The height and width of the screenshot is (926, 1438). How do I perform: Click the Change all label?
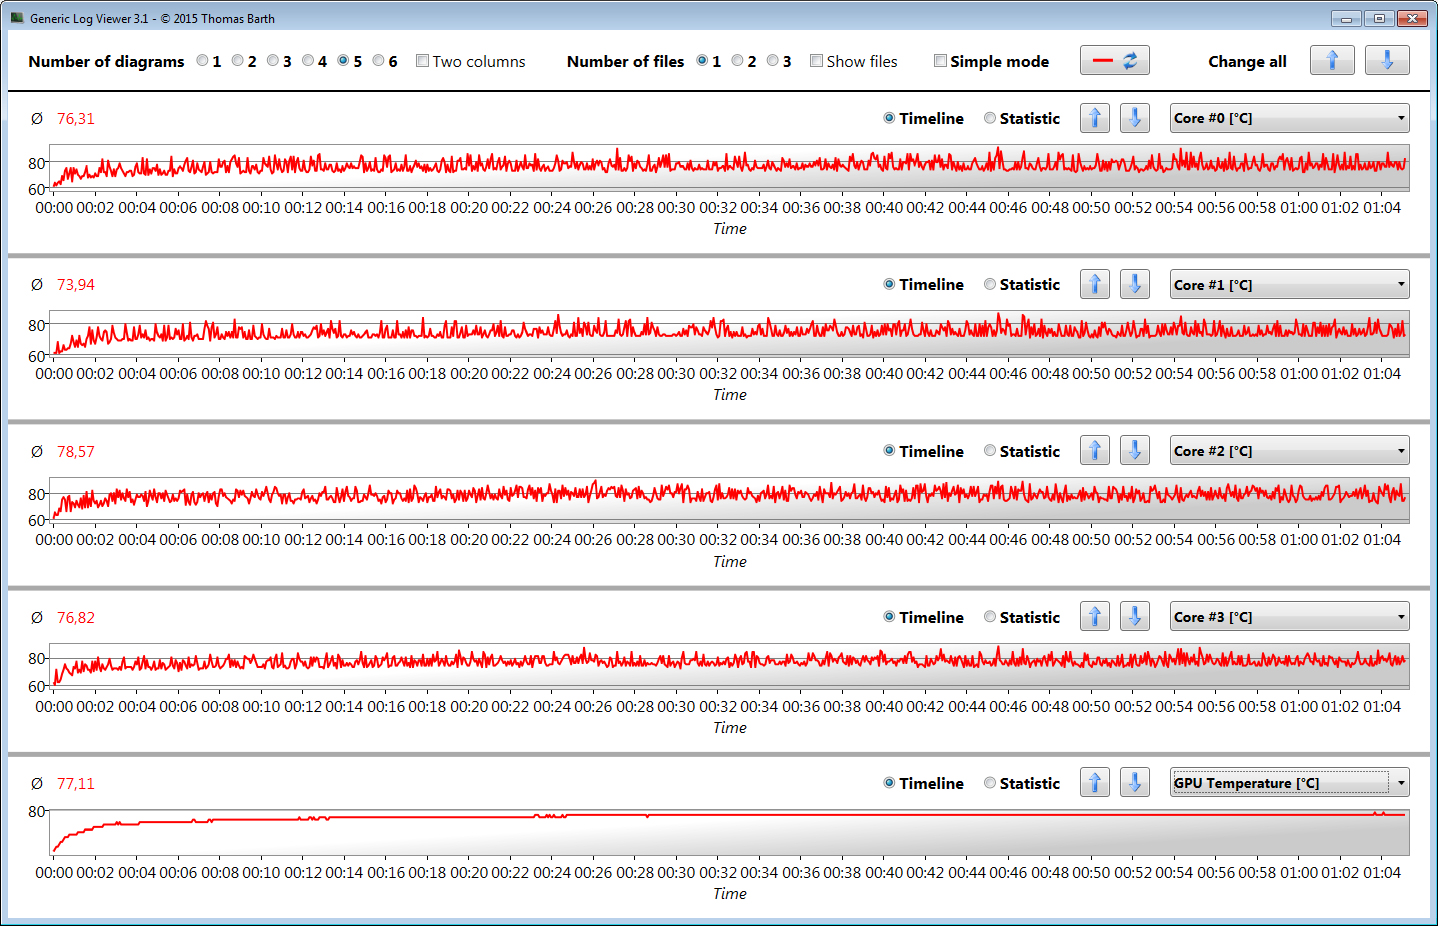1247,62
